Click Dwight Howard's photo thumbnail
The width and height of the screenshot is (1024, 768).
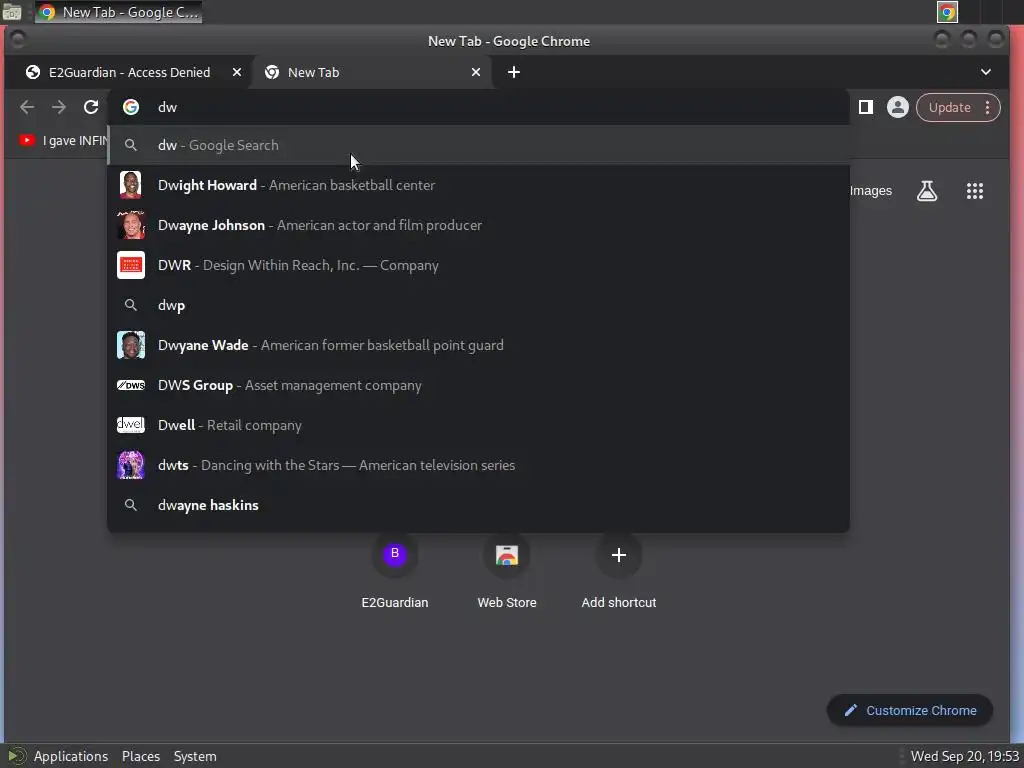[x=131, y=185]
